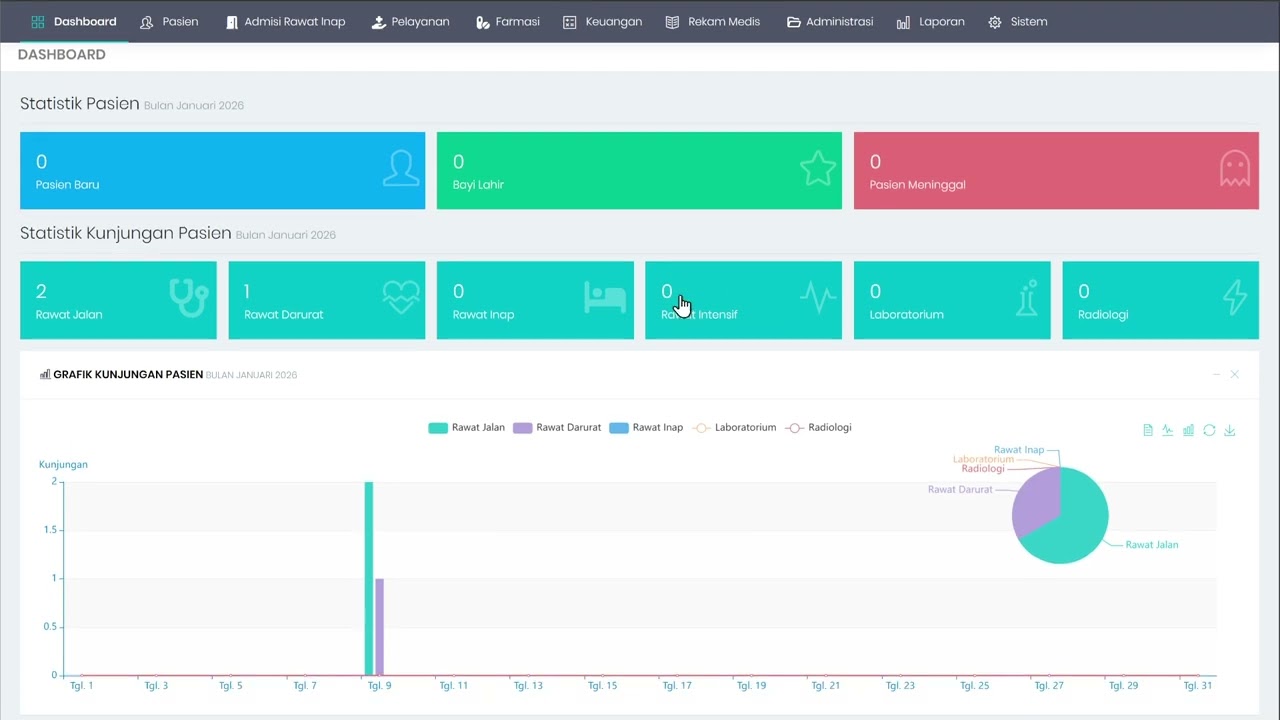
Task: Click stethoscope icon on Rawat Jalan card
Action: pyautogui.click(x=188, y=297)
